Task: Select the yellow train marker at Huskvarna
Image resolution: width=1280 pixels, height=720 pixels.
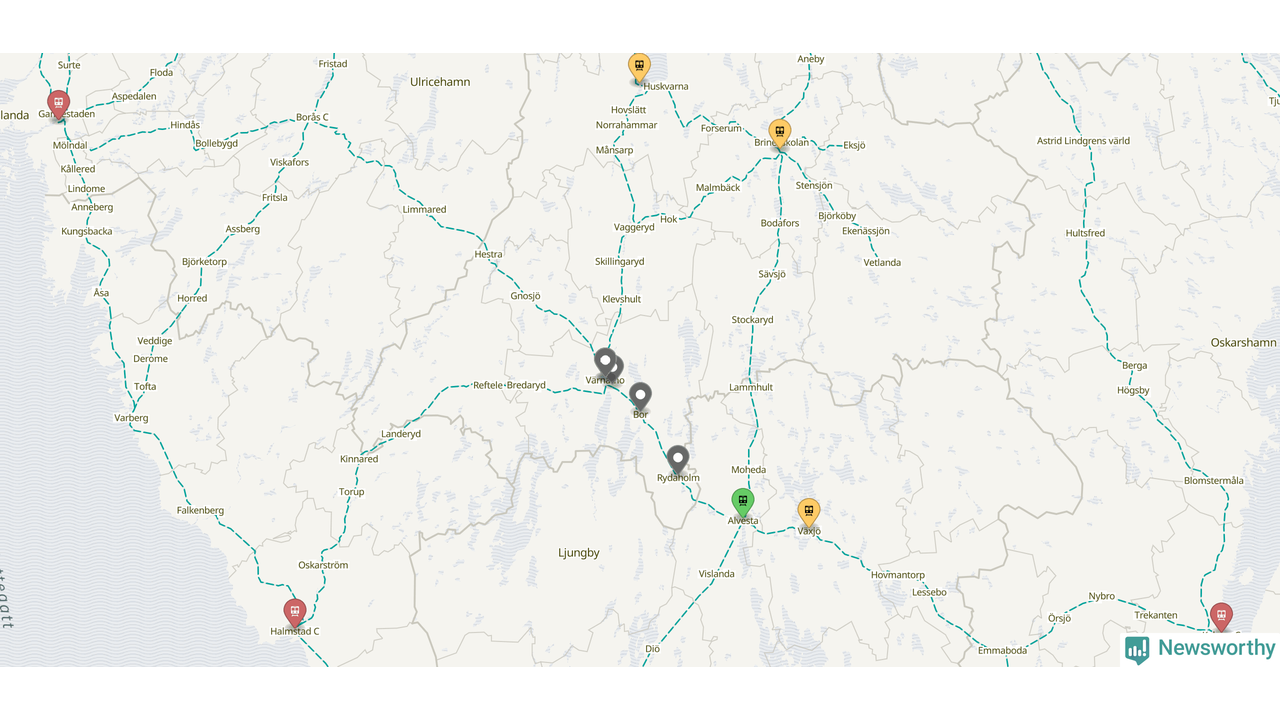Action: coord(639,68)
